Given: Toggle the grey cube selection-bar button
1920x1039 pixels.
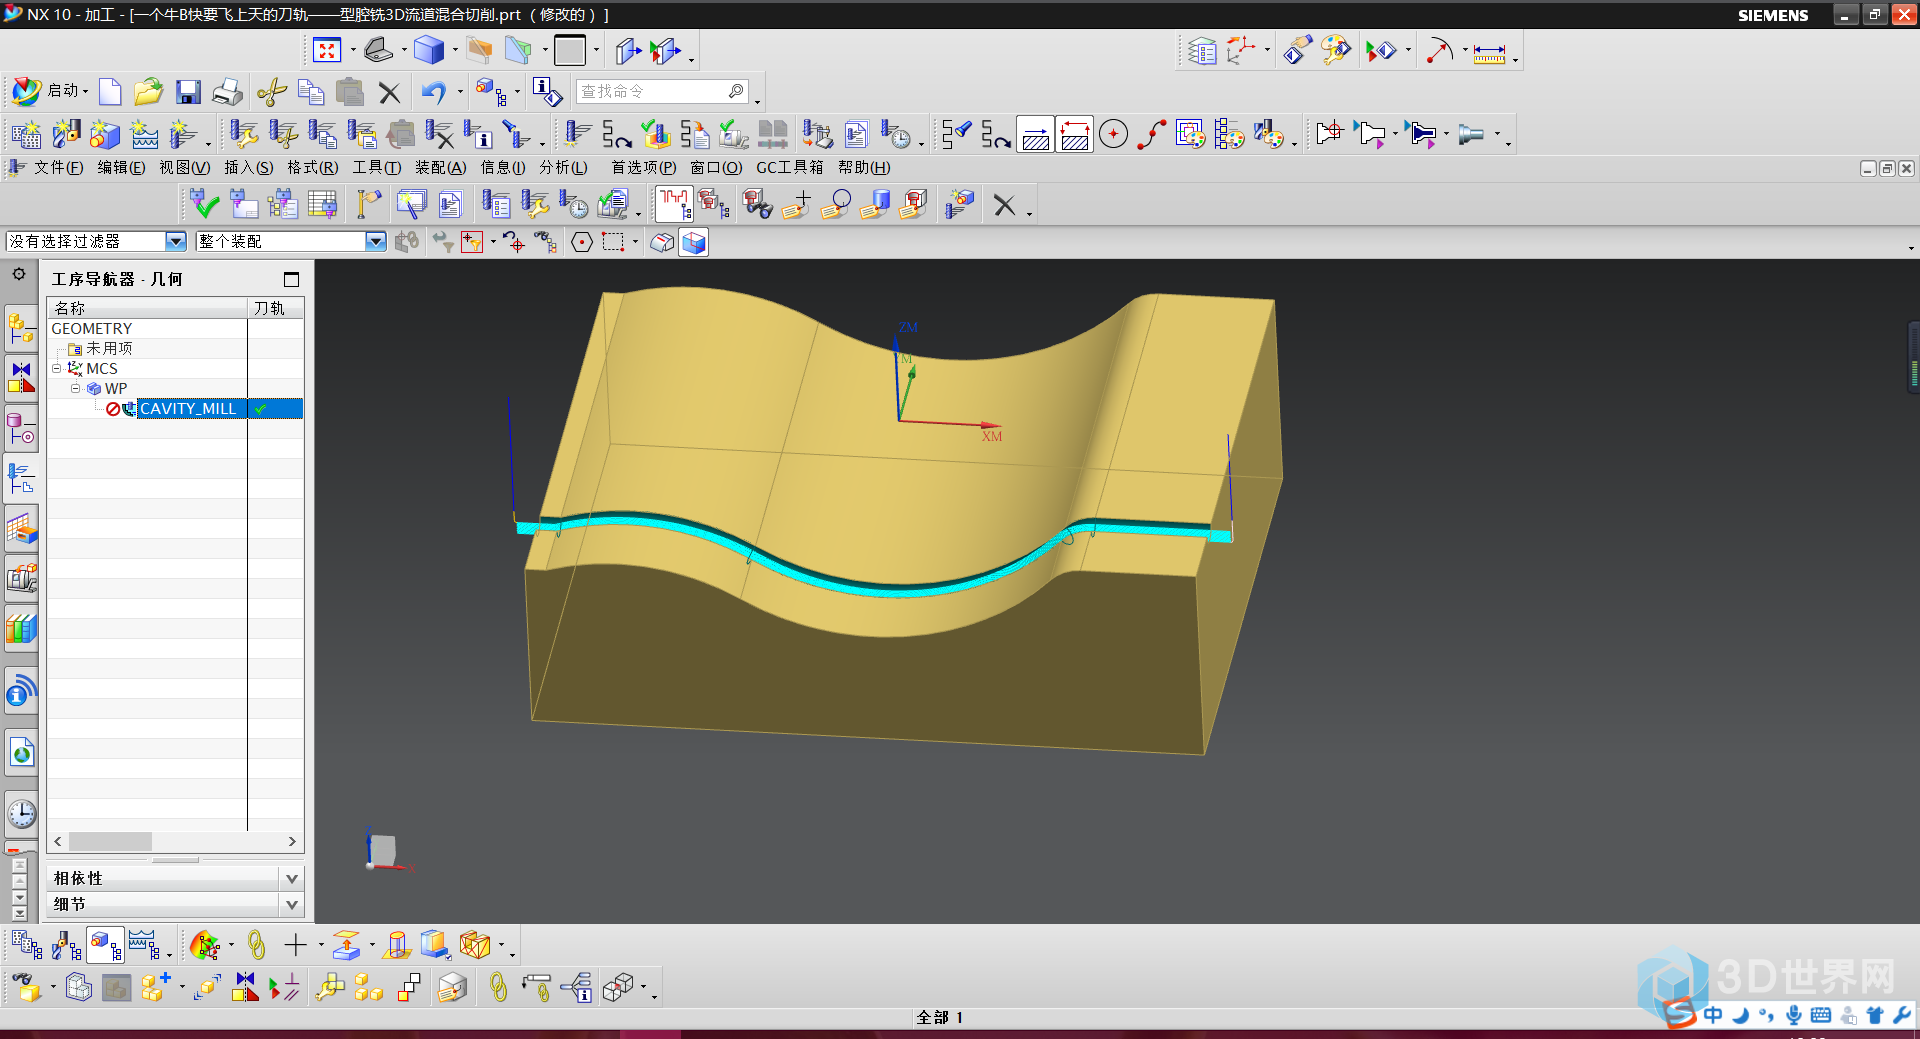Looking at the screenshot, I should point(662,242).
